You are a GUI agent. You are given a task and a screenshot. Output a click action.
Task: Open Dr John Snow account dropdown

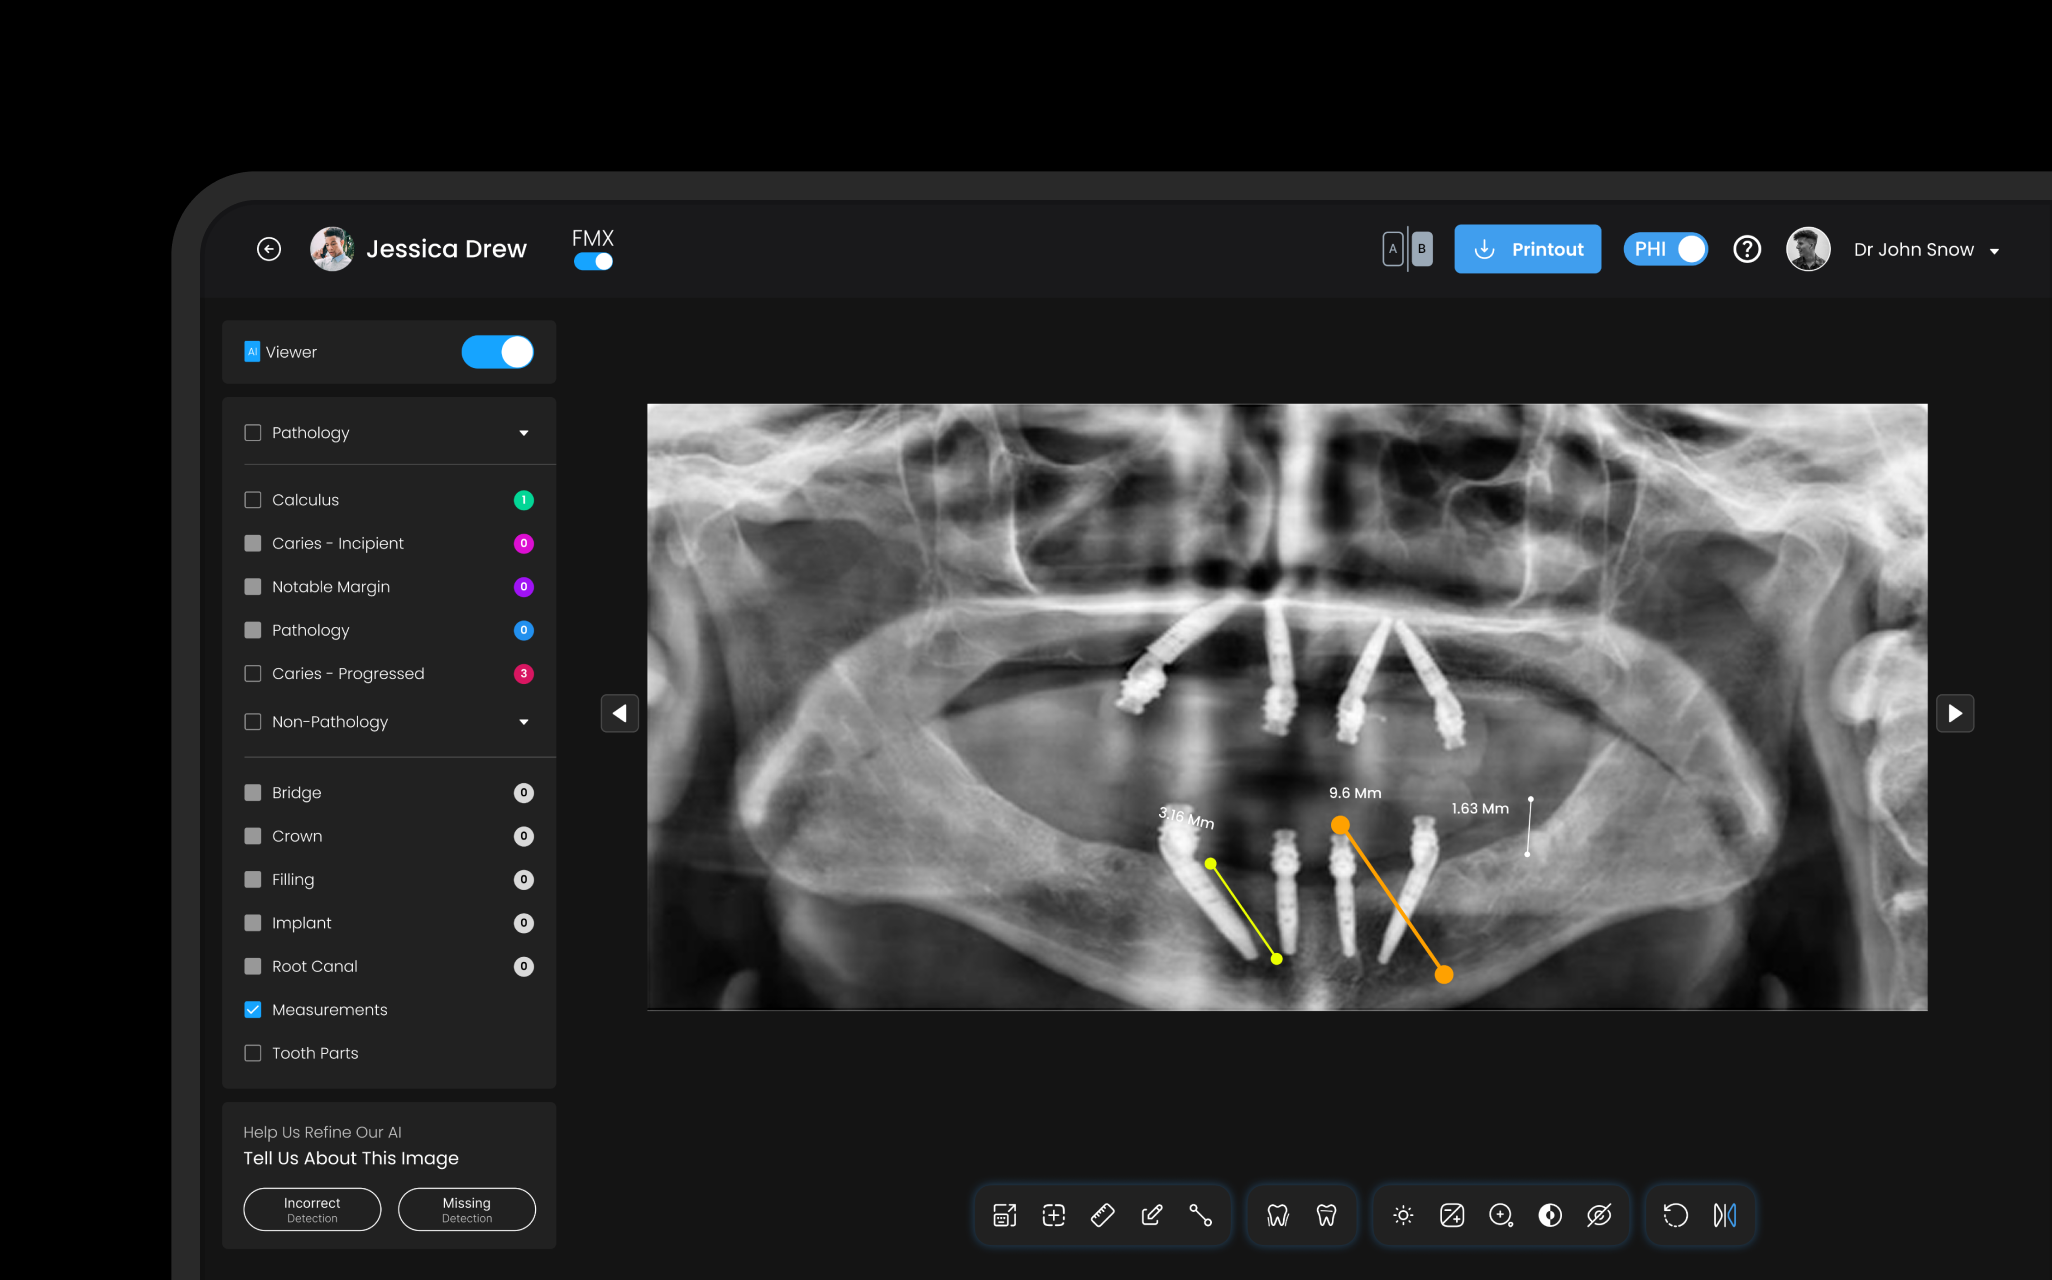tap(1994, 251)
